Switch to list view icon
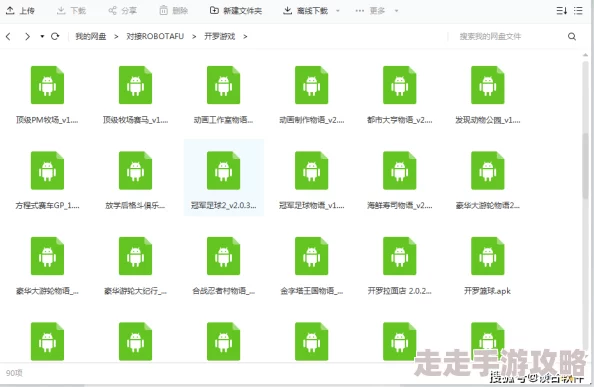 coord(578,11)
